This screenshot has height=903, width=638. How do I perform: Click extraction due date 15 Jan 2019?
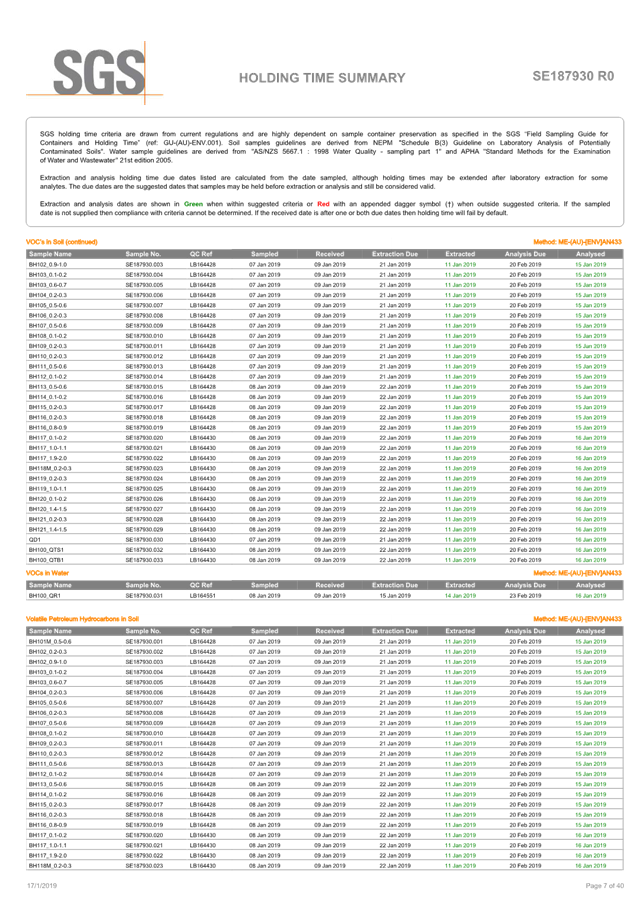(x=395, y=595)
